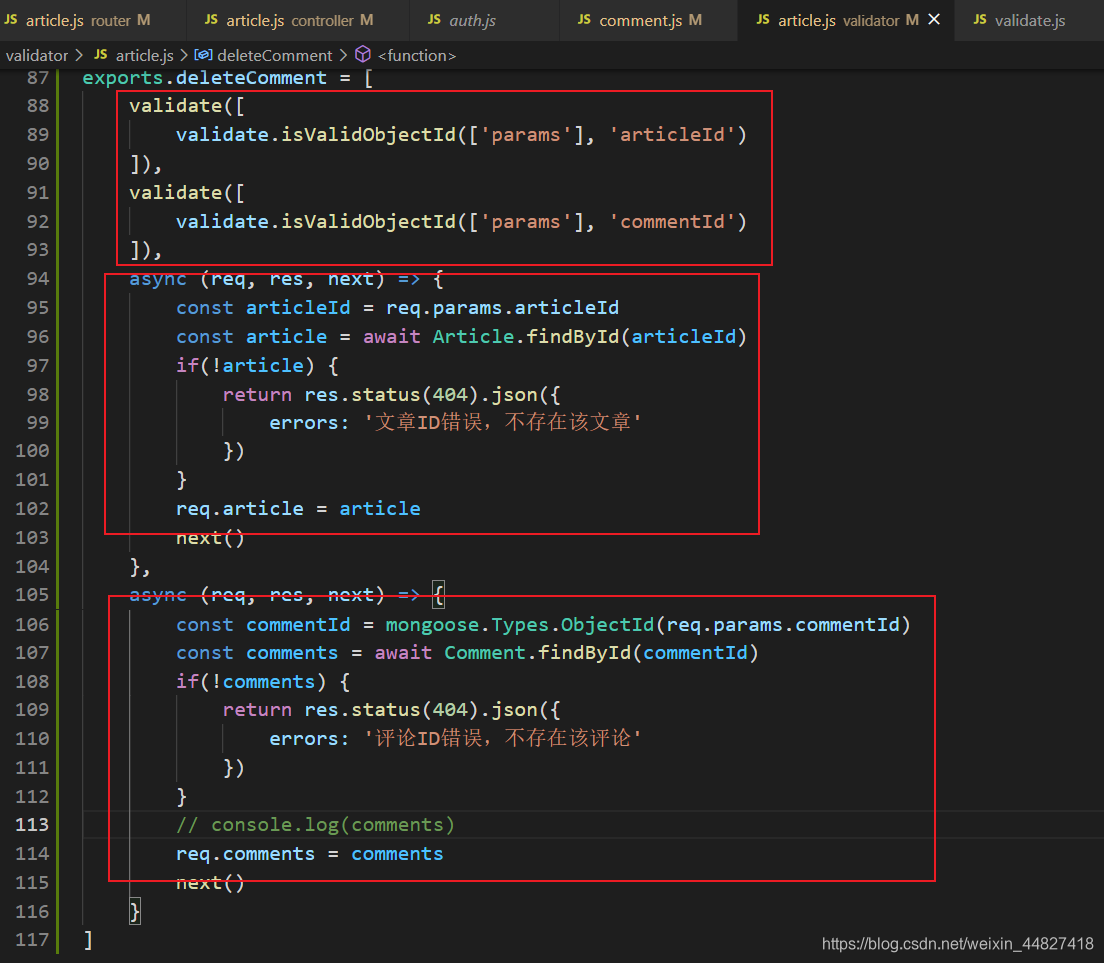1104x963 pixels.
Task: Close the article.js validator tab
Action: (934, 20)
